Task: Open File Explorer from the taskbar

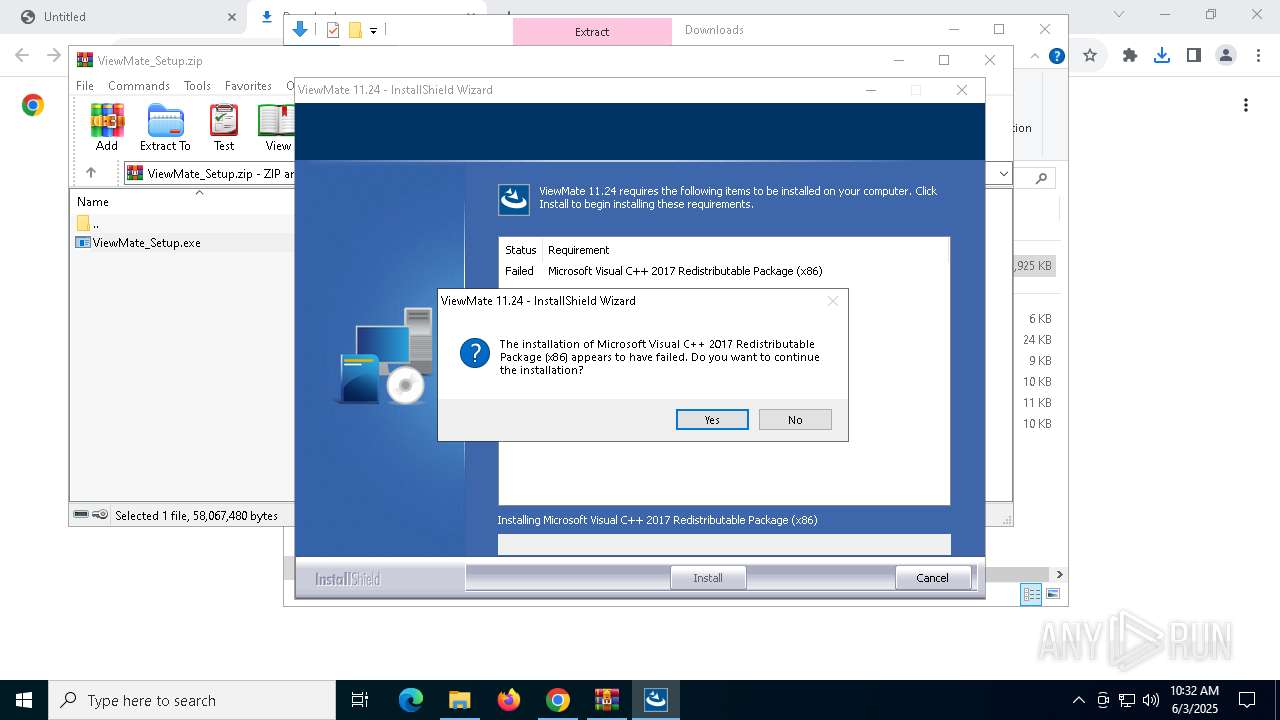Action: [x=459, y=700]
